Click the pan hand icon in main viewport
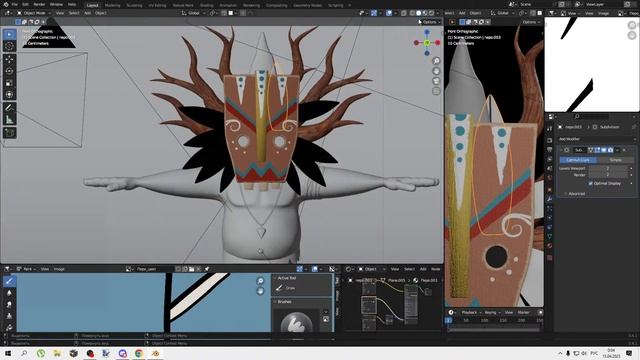The width and height of the screenshot is (640, 360). coord(436,71)
